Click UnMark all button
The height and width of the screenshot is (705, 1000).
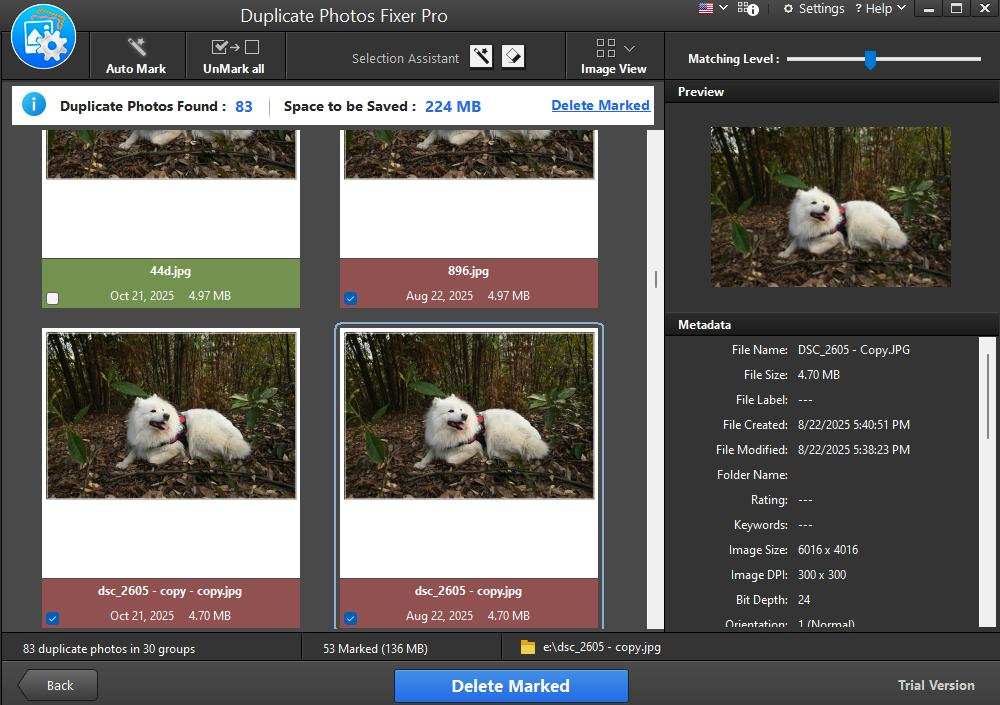click(x=234, y=56)
